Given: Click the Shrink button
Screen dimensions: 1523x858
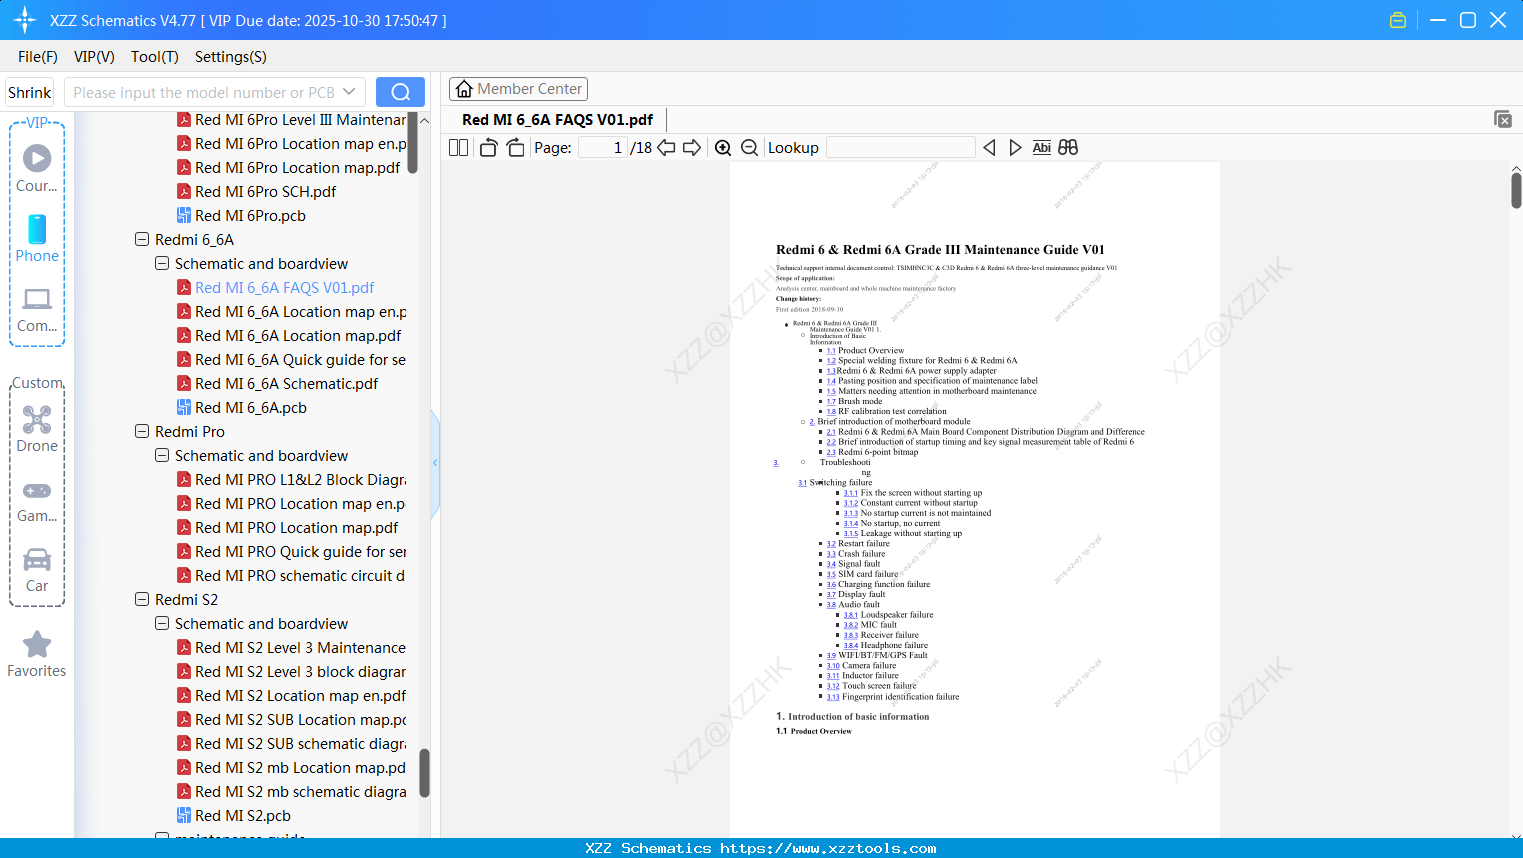Looking at the screenshot, I should pos(30,92).
